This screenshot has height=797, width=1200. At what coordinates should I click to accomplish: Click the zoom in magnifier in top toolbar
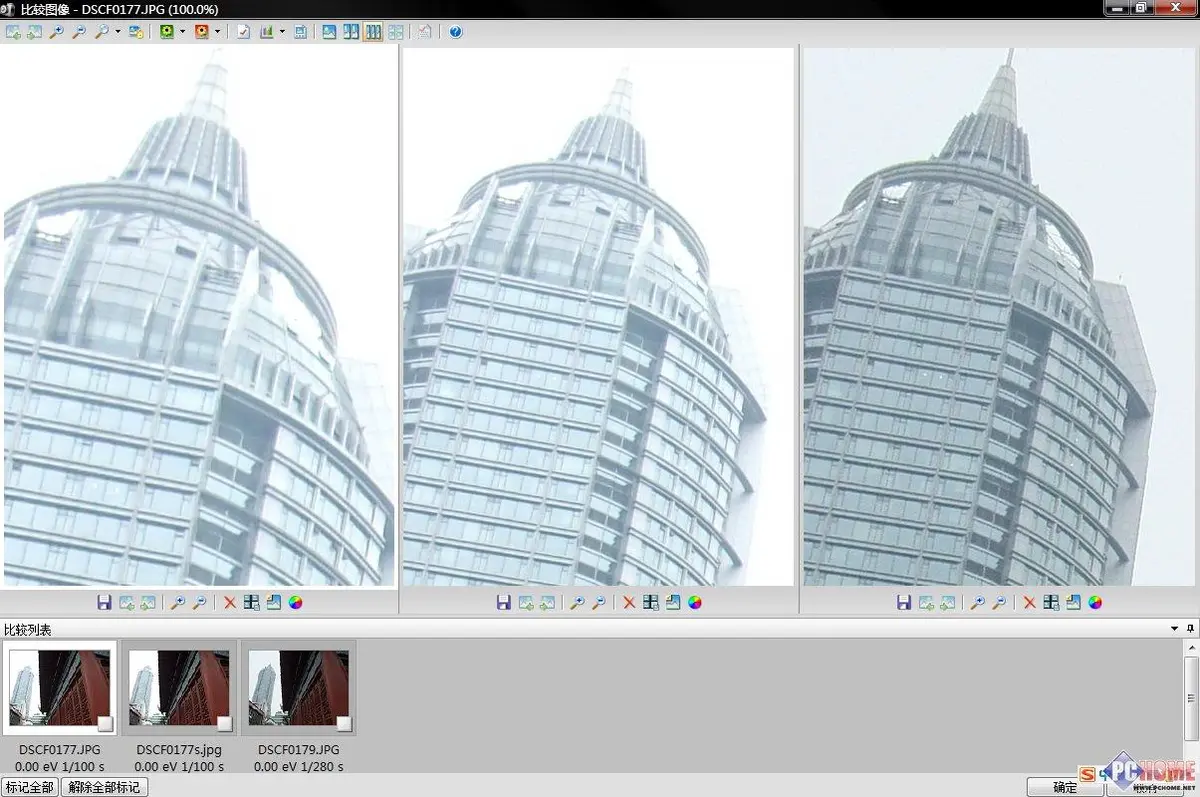tap(57, 32)
